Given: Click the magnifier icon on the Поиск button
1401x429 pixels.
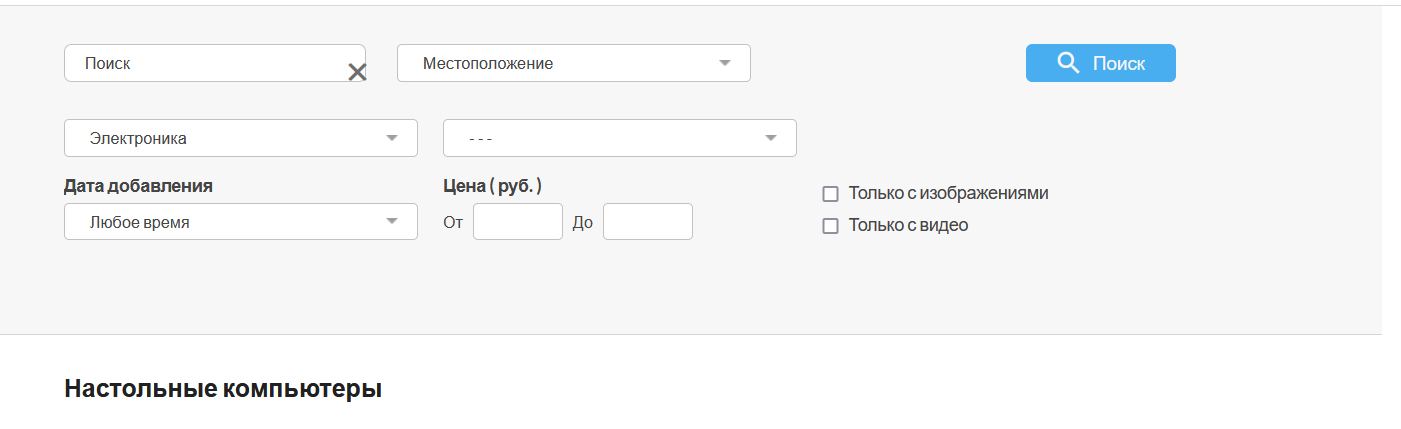Looking at the screenshot, I should 1068,63.
